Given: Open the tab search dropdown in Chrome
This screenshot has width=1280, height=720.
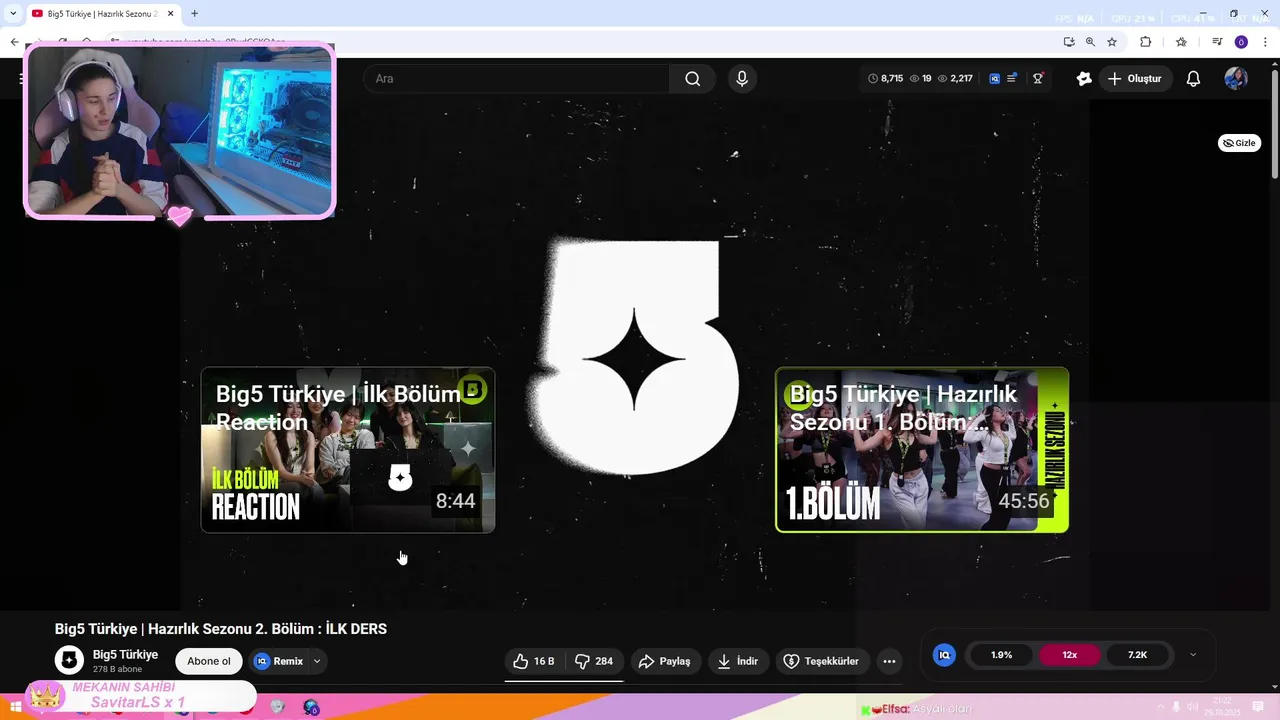Looking at the screenshot, I should 13,13.
